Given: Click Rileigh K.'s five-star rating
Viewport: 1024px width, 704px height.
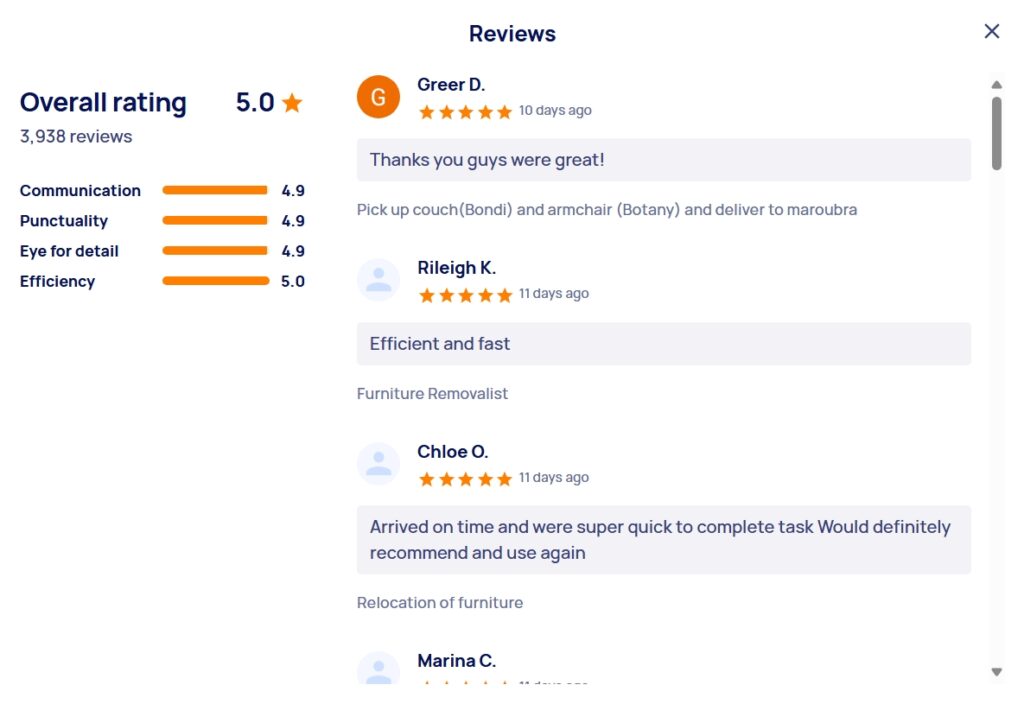Looking at the screenshot, I should pos(466,295).
